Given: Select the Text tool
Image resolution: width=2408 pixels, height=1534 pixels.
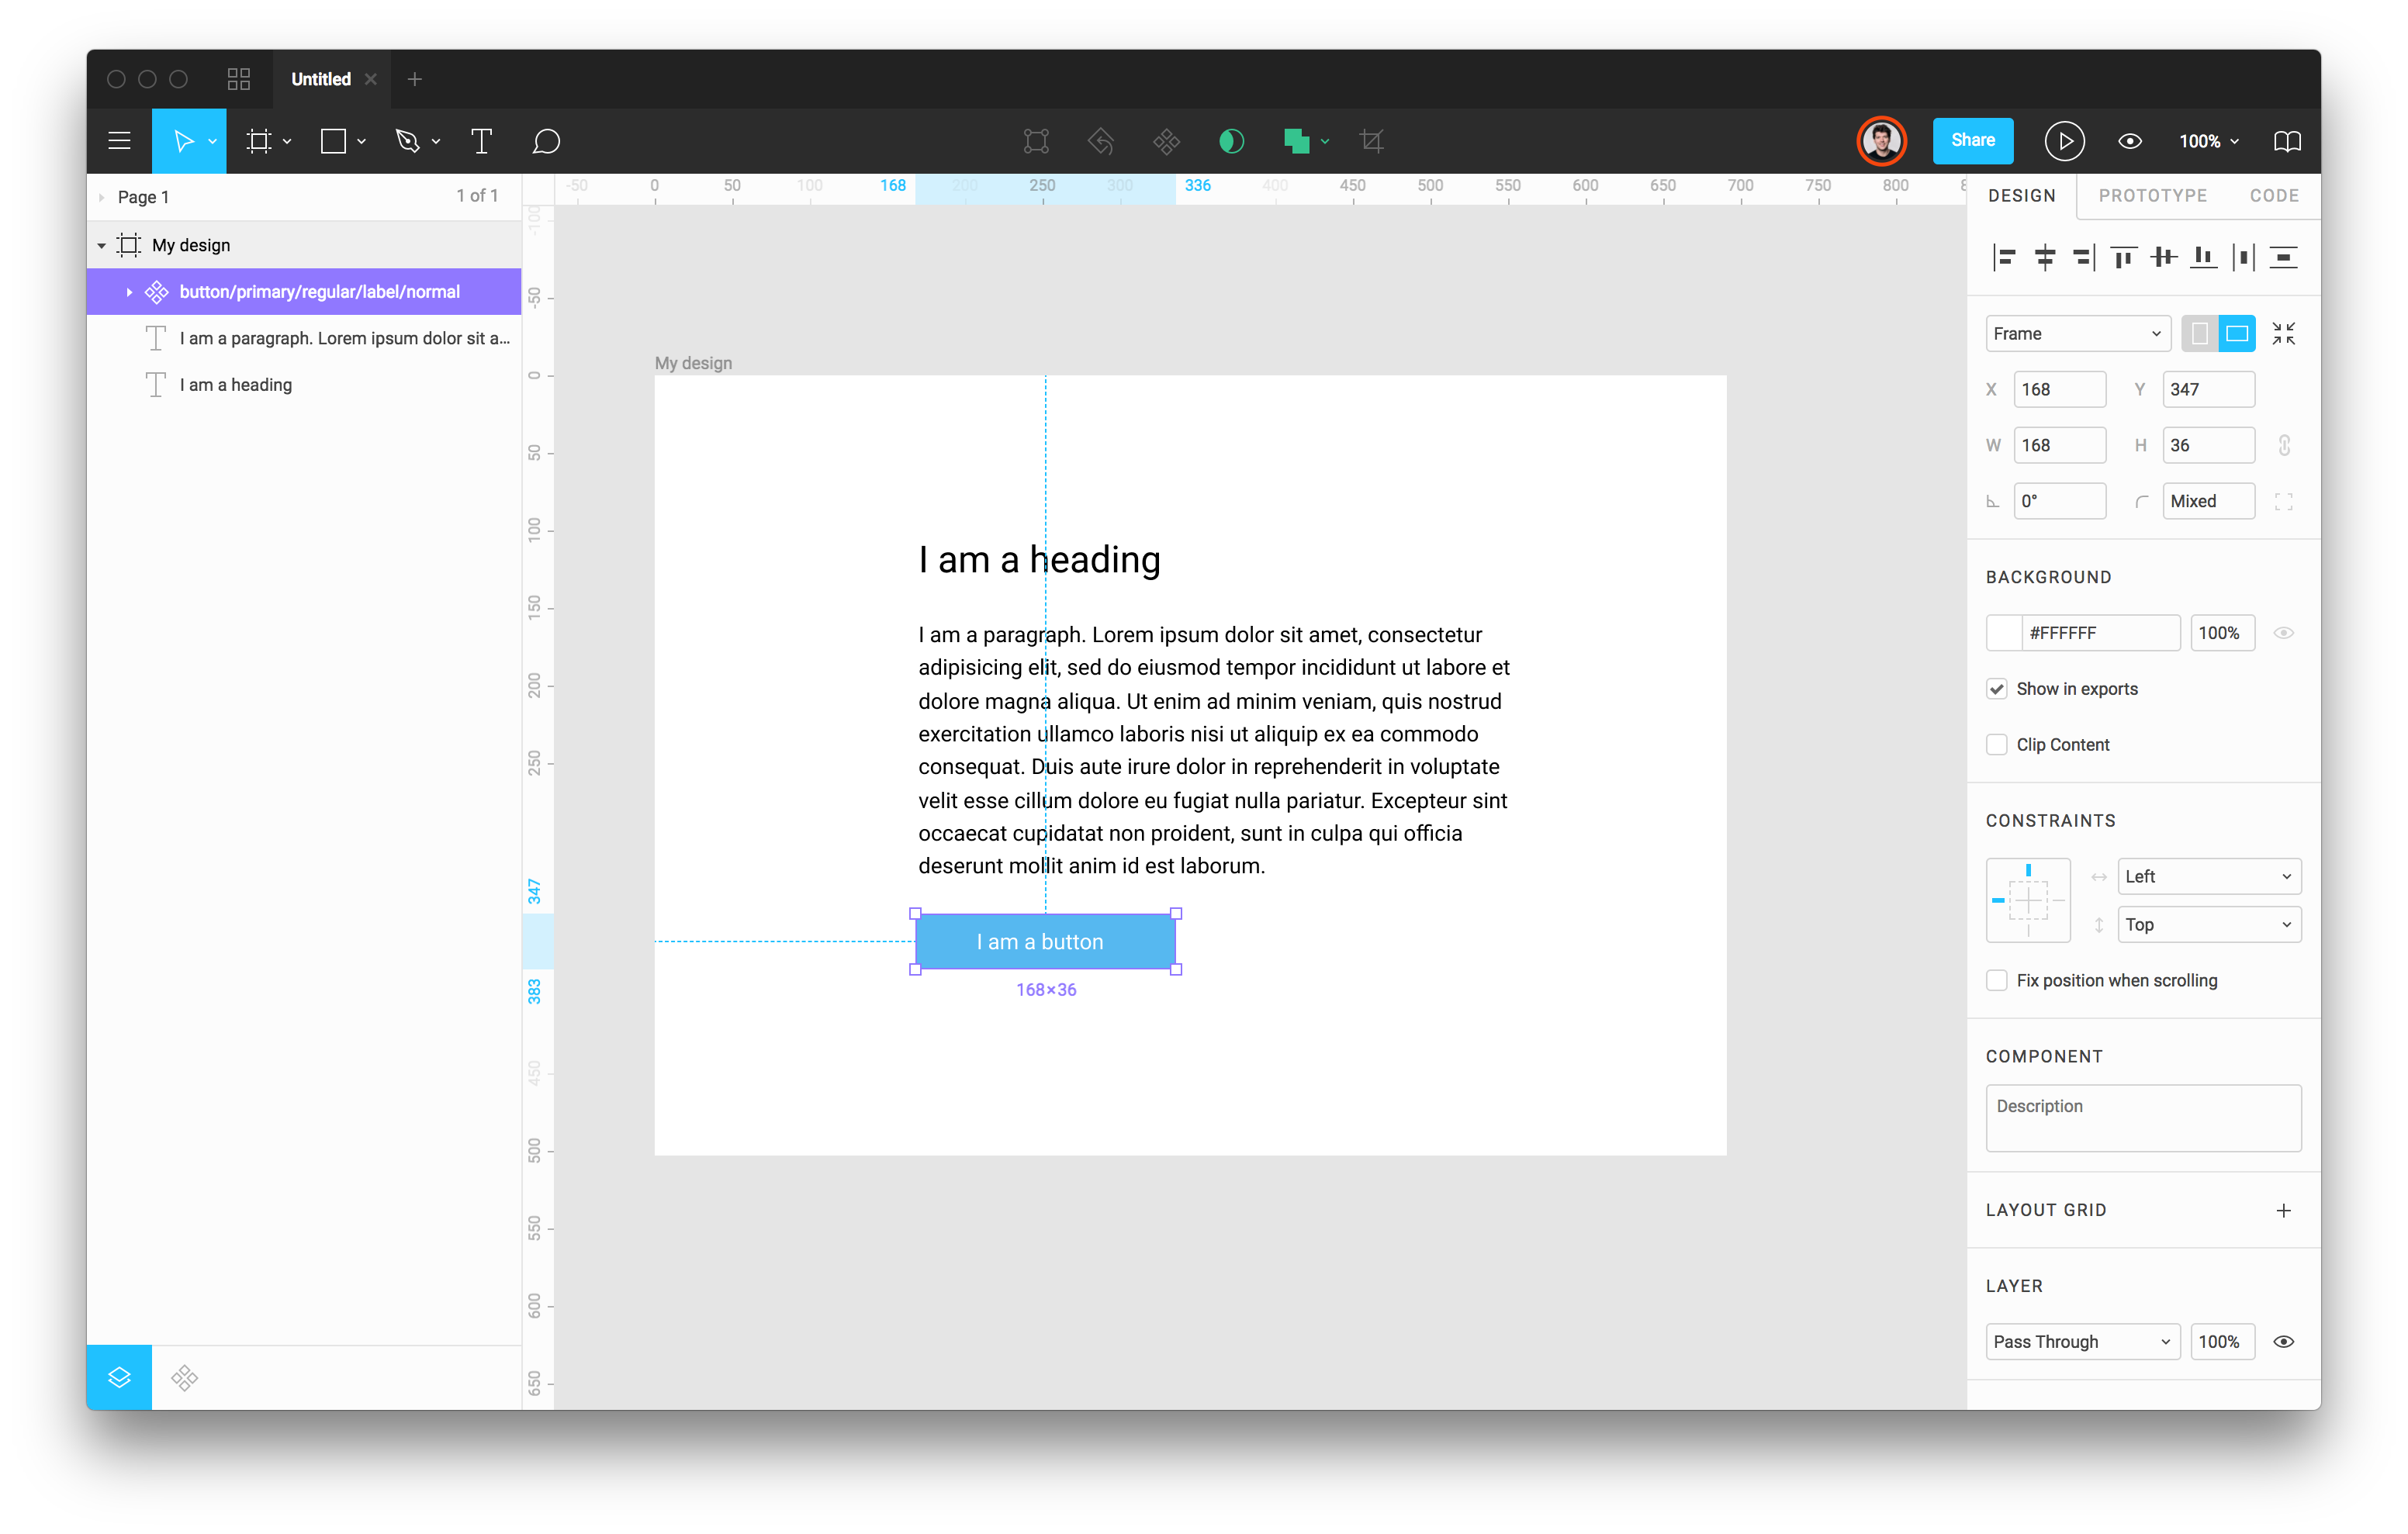Looking at the screenshot, I should (x=481, y=141).
